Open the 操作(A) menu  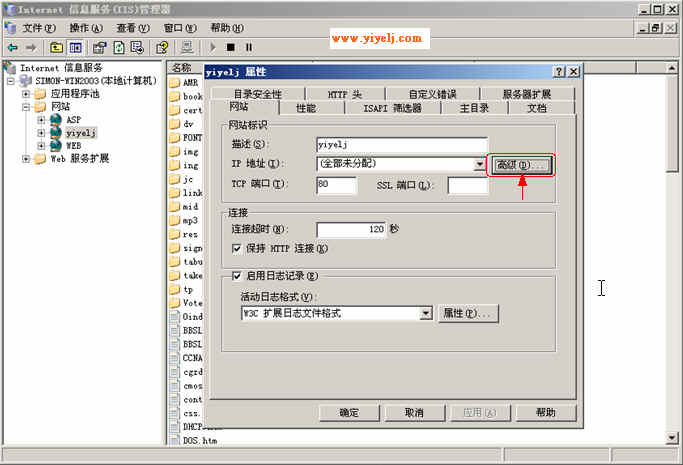(86, 28)
